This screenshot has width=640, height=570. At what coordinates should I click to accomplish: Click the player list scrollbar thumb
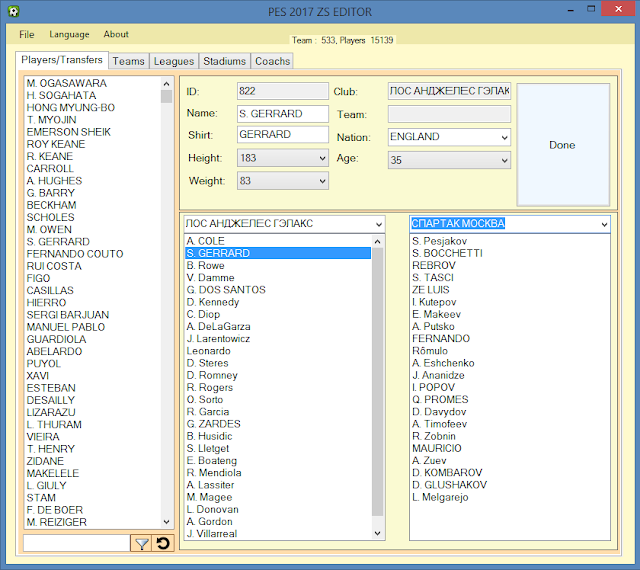(x=166, y=97)
